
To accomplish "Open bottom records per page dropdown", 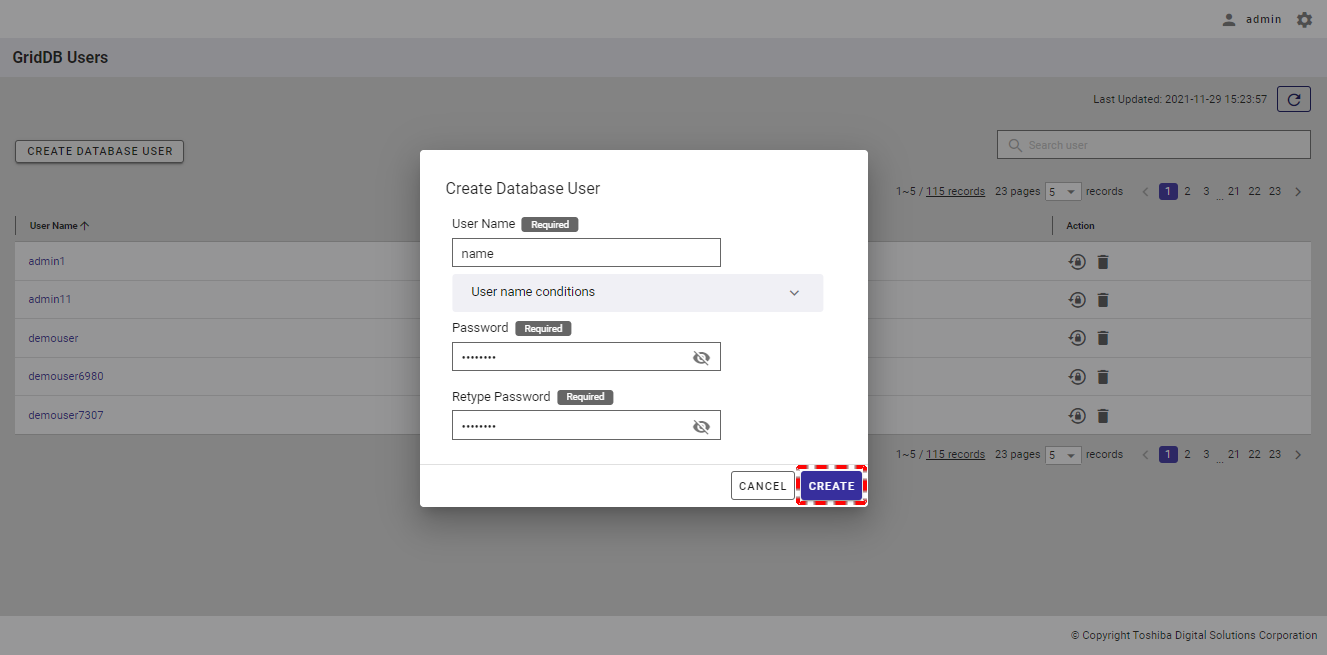I will click(1062, 455).
